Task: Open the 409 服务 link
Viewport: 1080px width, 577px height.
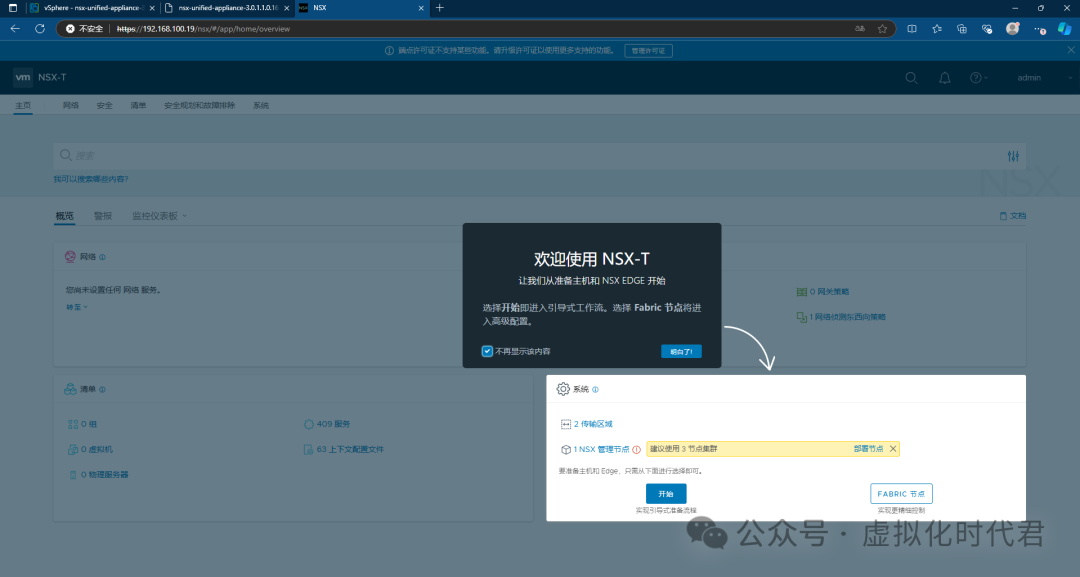Action: click(333, 424)
